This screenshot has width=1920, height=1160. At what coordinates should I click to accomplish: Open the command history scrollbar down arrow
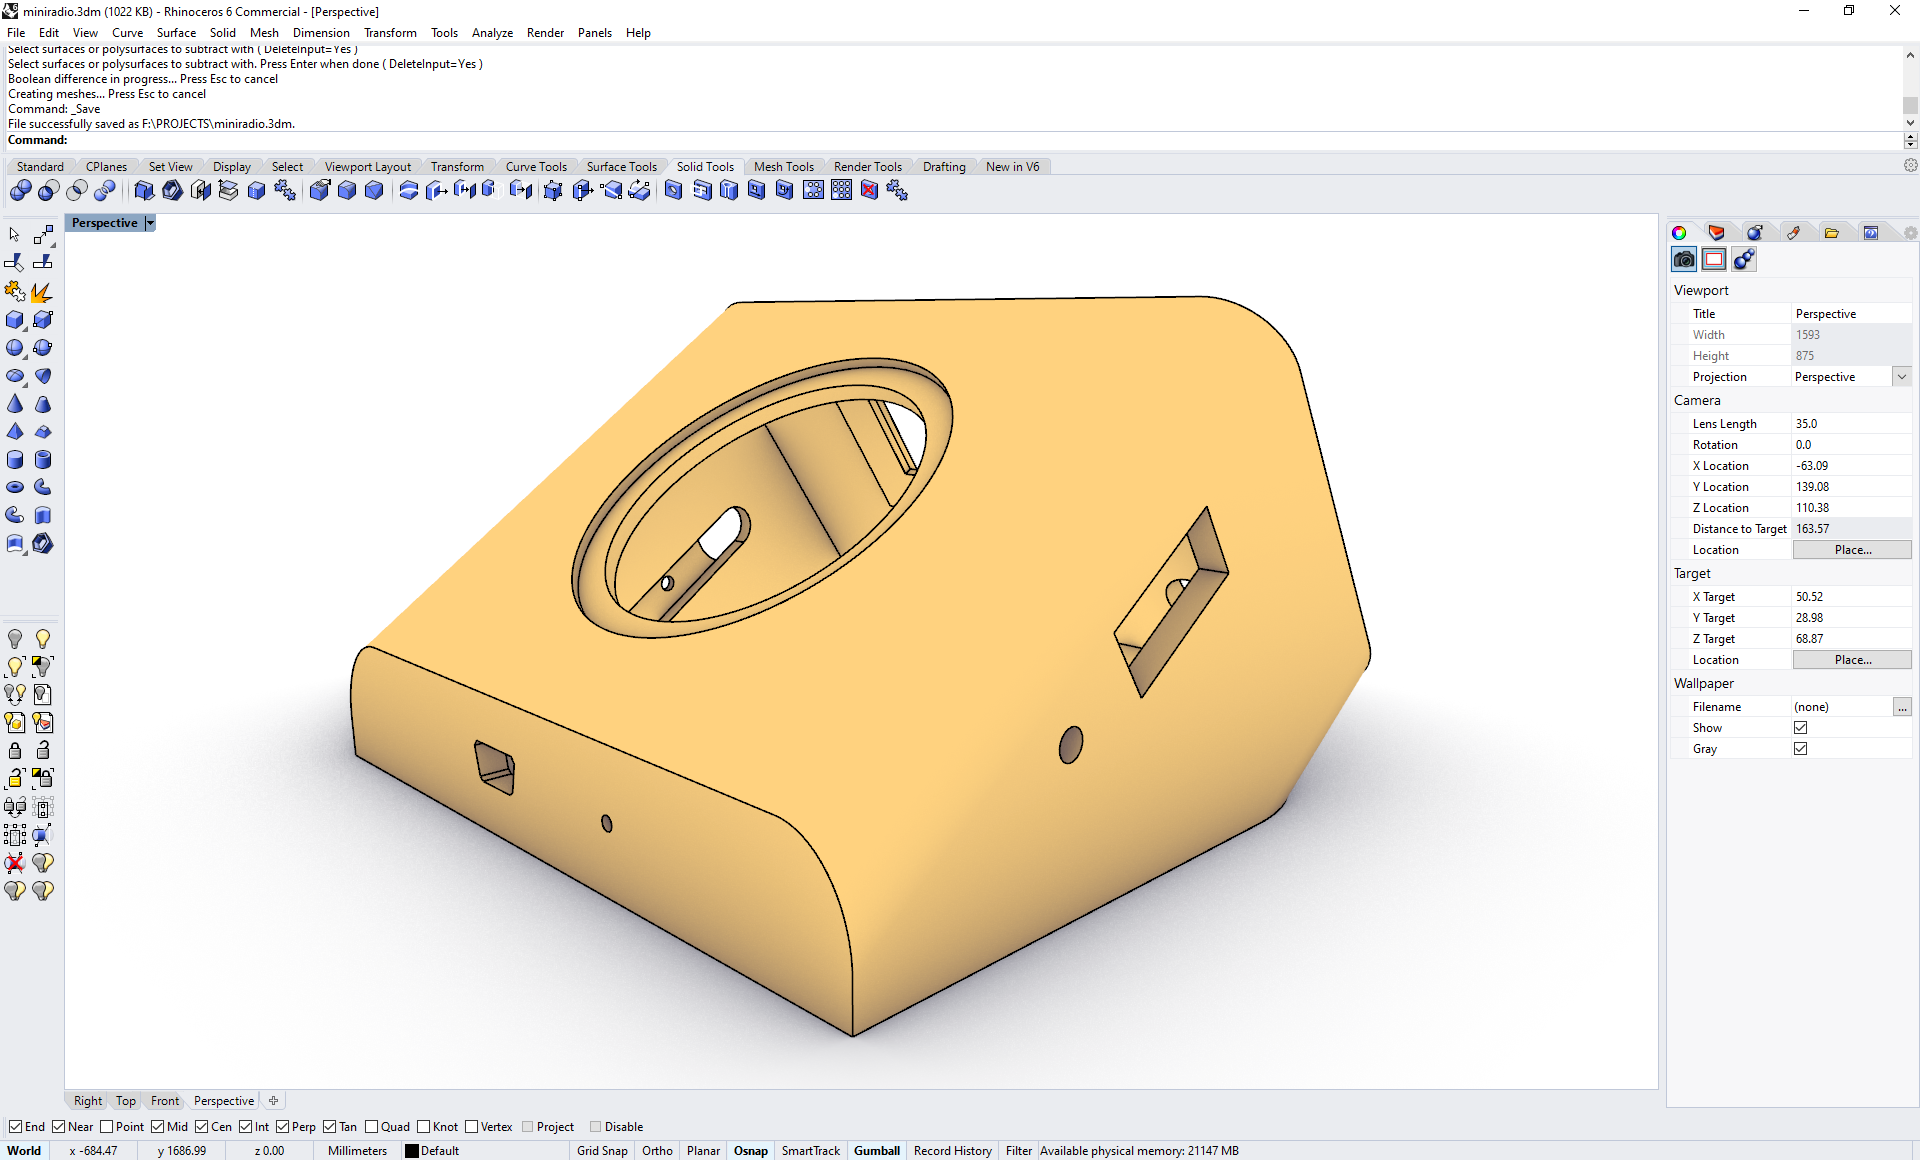(1910, 123)
